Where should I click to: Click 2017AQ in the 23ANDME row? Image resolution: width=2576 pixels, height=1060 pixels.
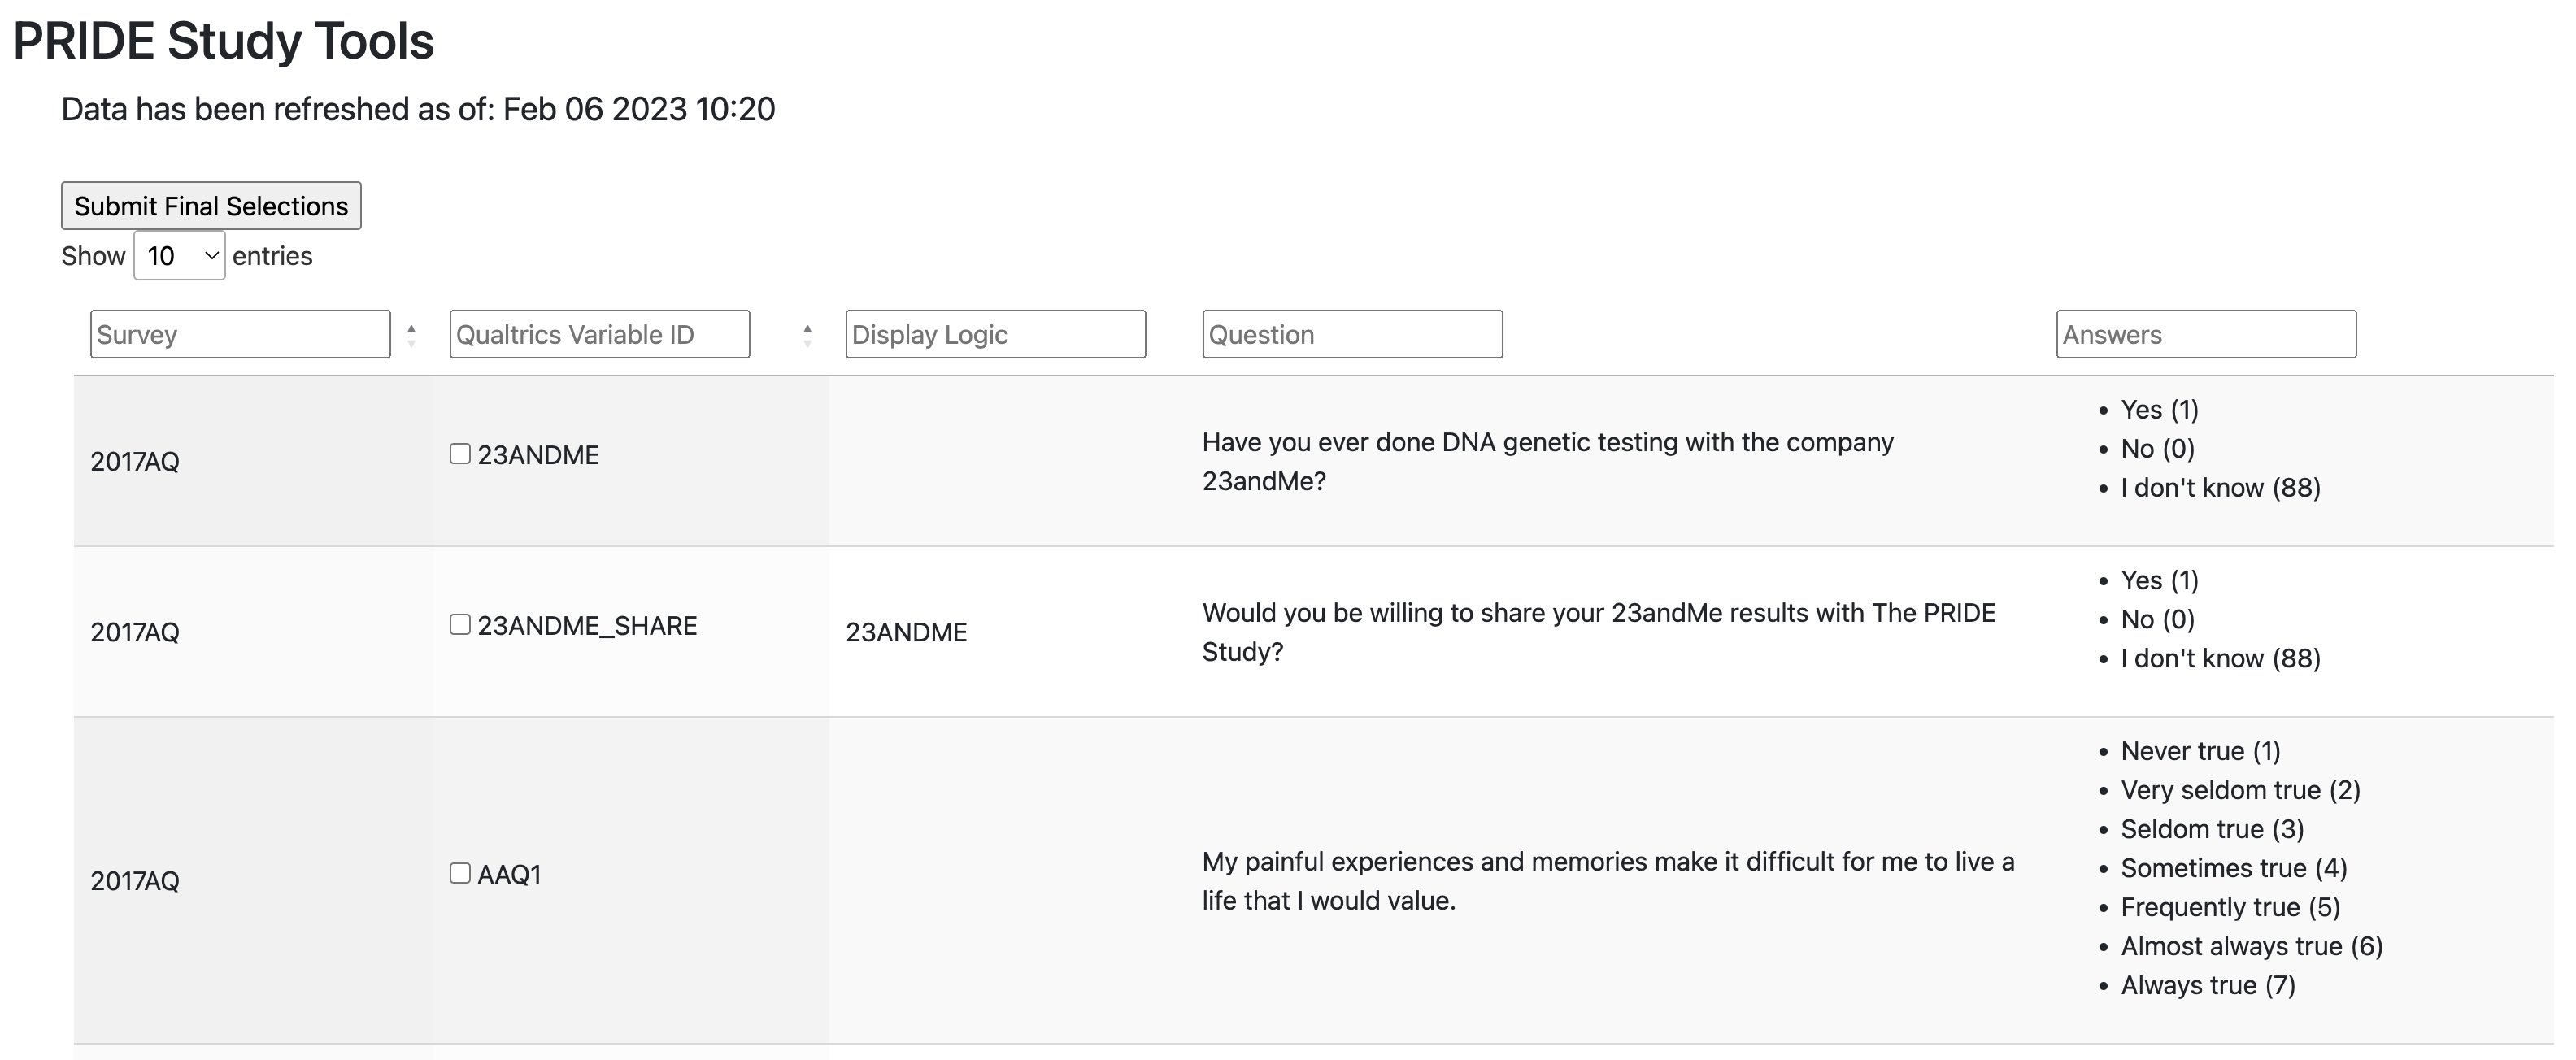point(135,461)
